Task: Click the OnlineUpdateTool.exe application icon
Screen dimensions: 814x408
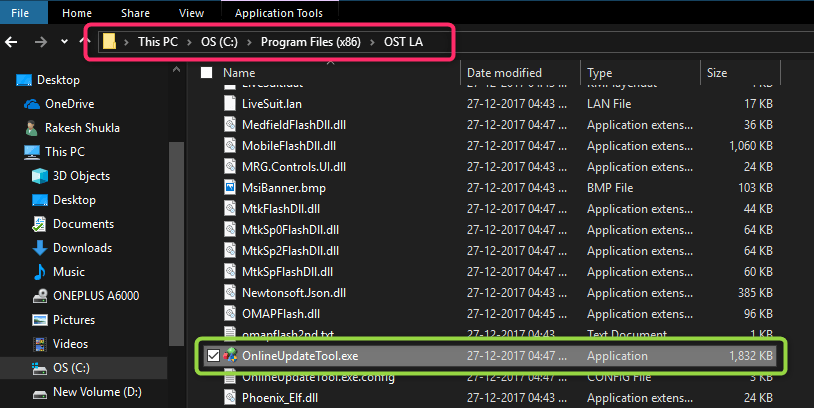Action: point(229,356)
